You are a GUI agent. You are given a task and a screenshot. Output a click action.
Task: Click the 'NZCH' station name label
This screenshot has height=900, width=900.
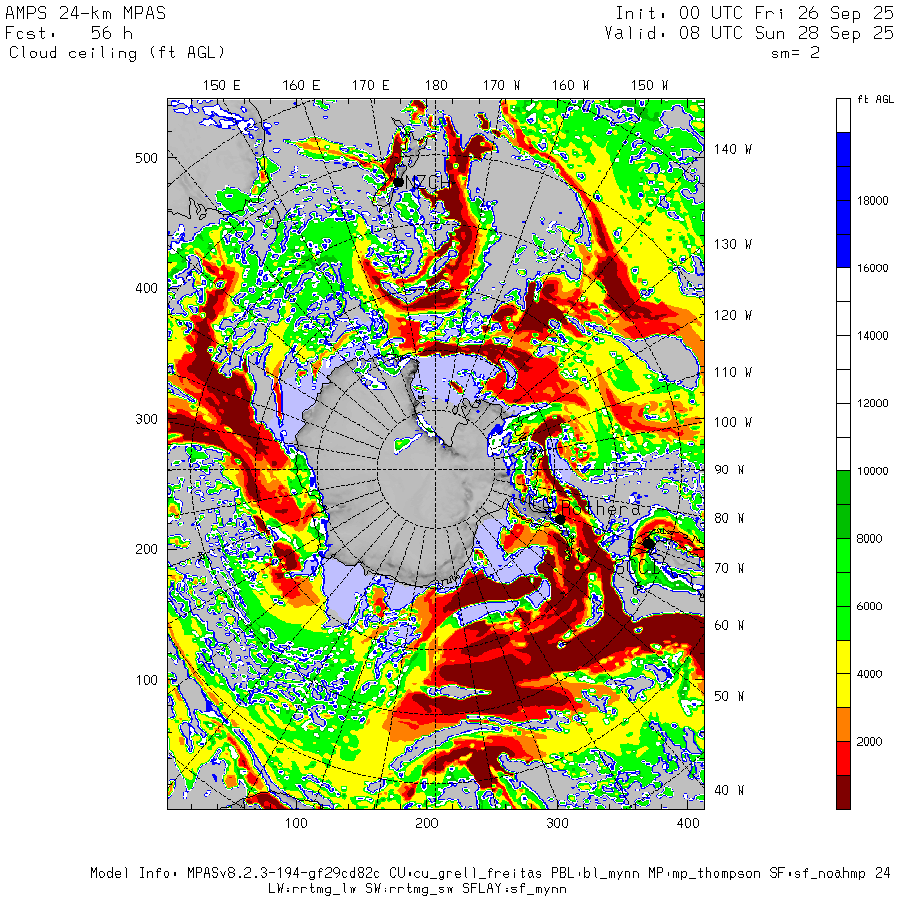coord(428,182)
